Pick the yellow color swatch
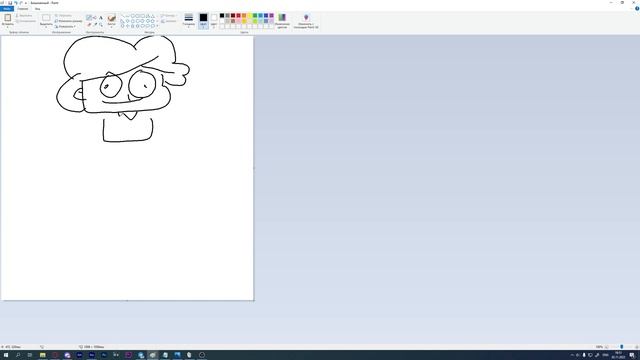Viewport: 640px width, 360px height. (249, 16)
